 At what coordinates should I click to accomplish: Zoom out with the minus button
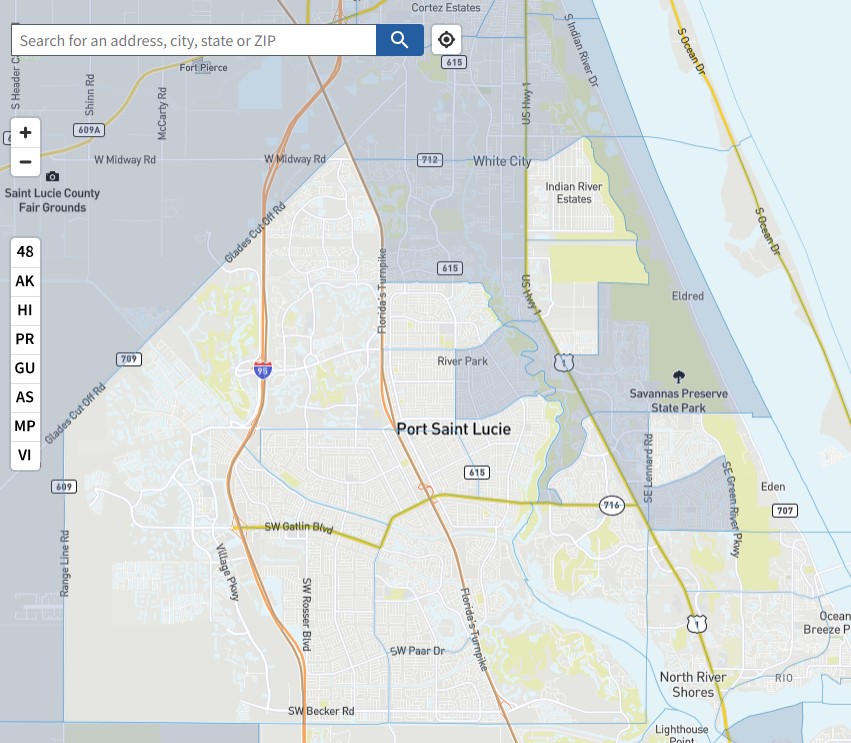pyautogui.click(x=25, y=162)
